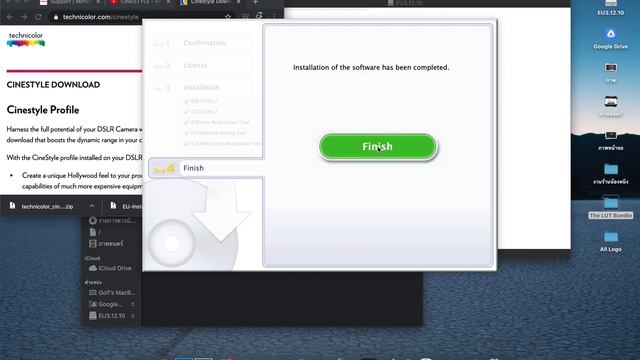The width and height of the screenshot is (640, 360).
Task: Close the Cinestyle Download tab
Action: coord(239,2)
